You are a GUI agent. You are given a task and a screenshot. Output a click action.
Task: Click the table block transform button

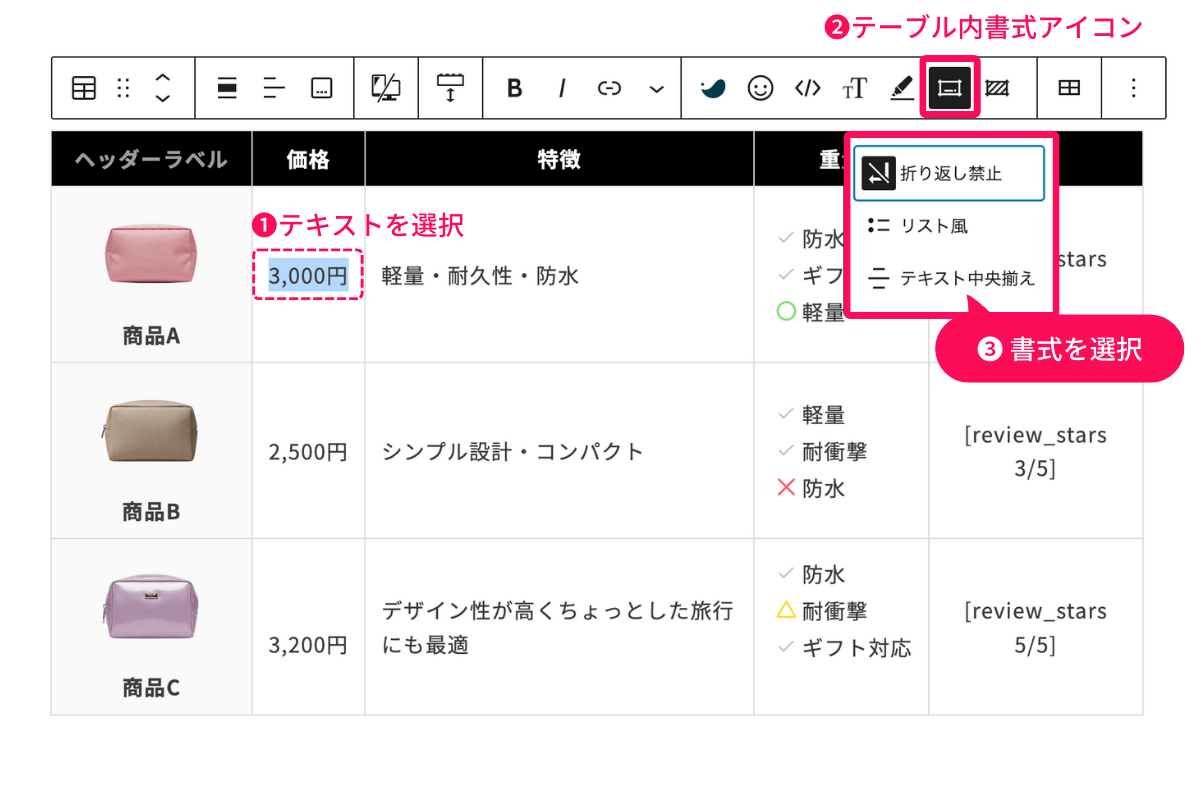pyautogui.click(x=83, y=88)
